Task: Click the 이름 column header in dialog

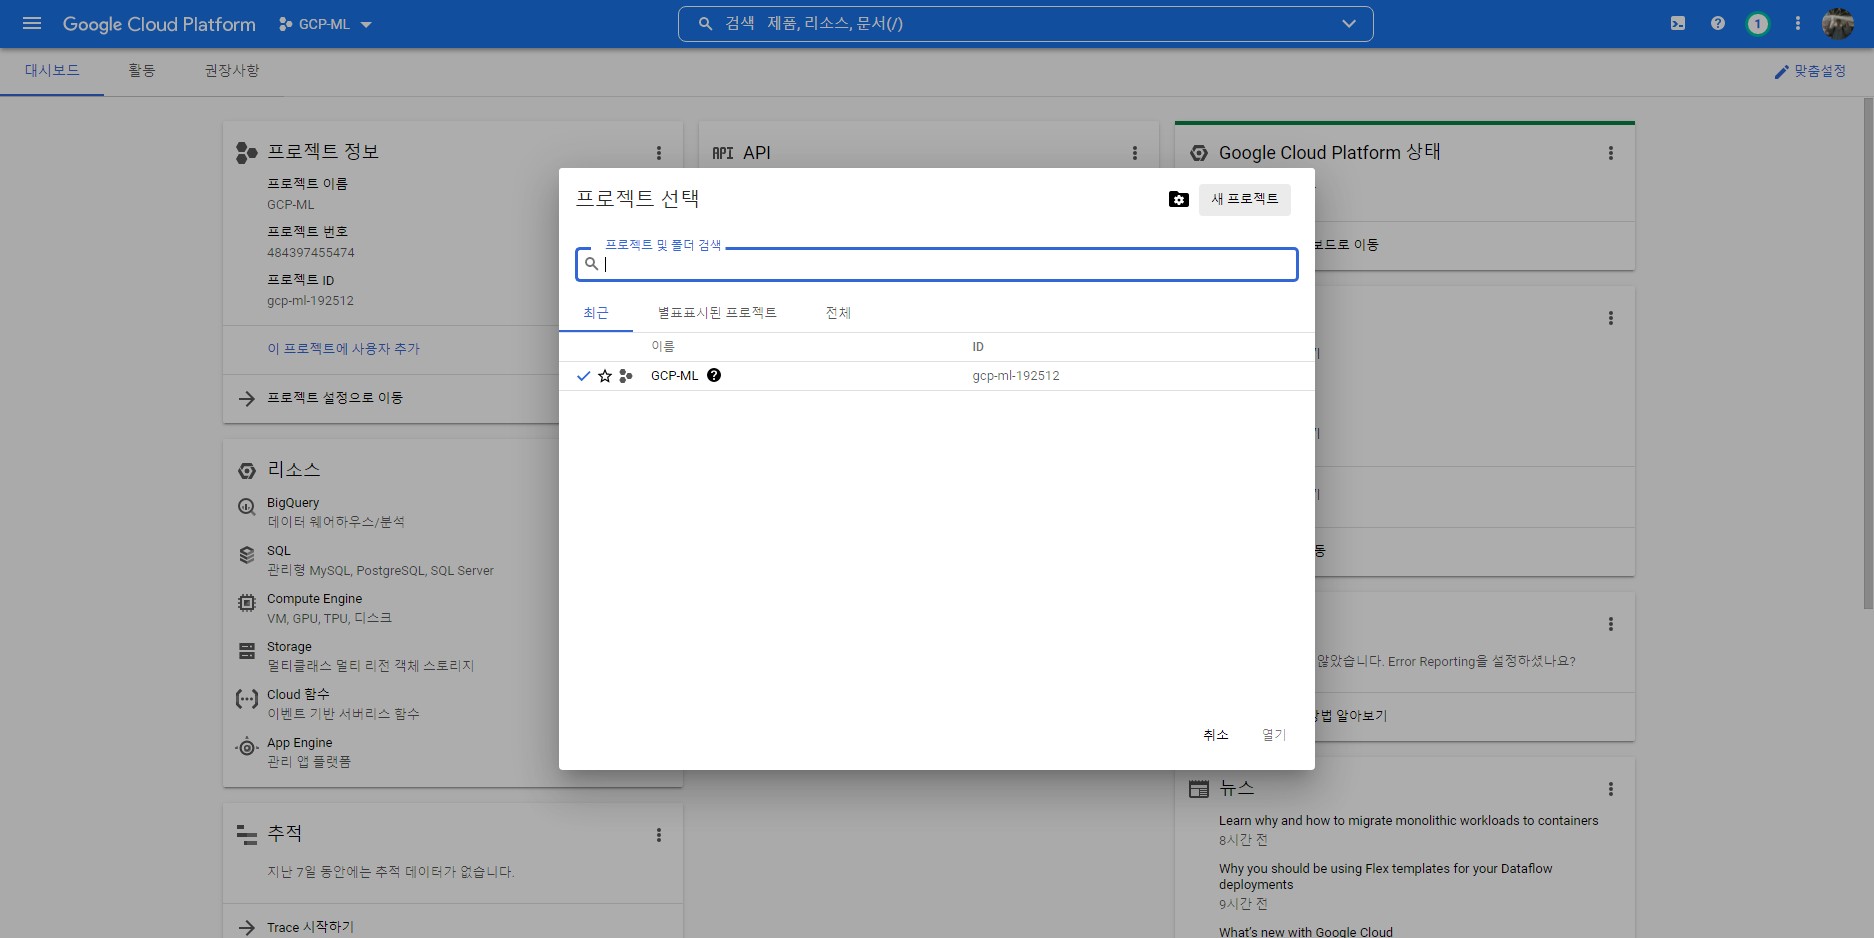Action: point(663,347)
